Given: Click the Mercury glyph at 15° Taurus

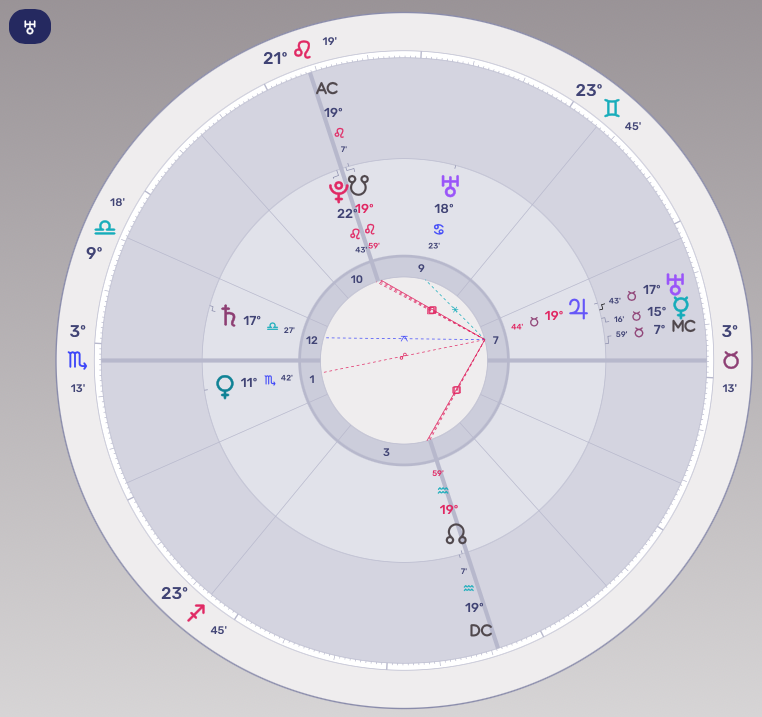Looking at the screenshot, I should pos(681,307).
